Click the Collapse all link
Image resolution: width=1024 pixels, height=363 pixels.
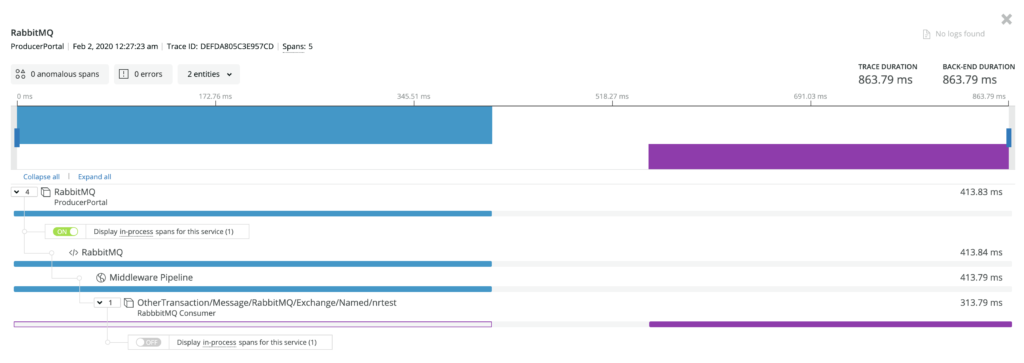(x=42, y=177)
